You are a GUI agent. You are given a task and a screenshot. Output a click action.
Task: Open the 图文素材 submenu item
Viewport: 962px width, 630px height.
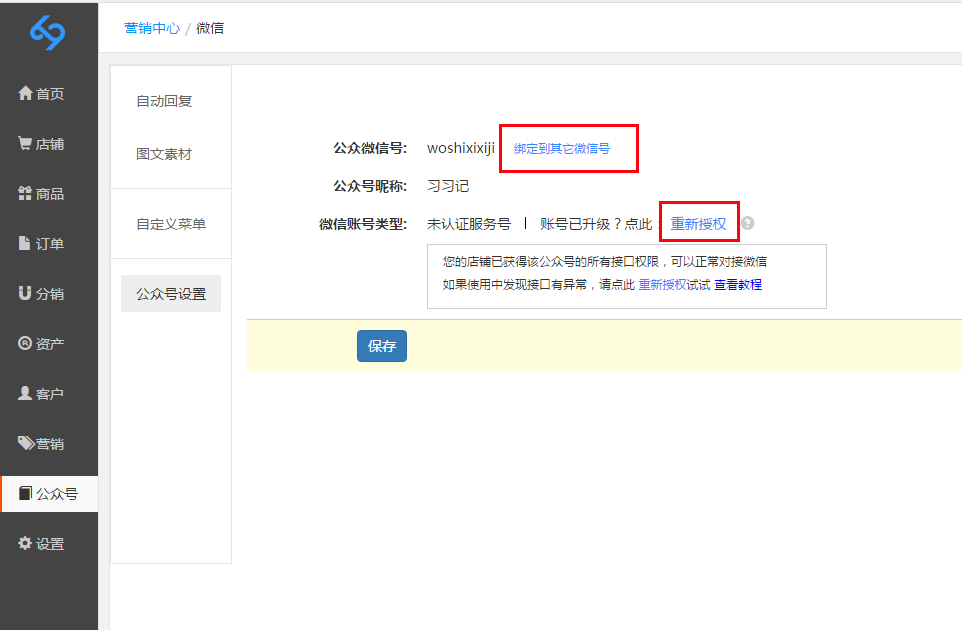tap(164, 154)
